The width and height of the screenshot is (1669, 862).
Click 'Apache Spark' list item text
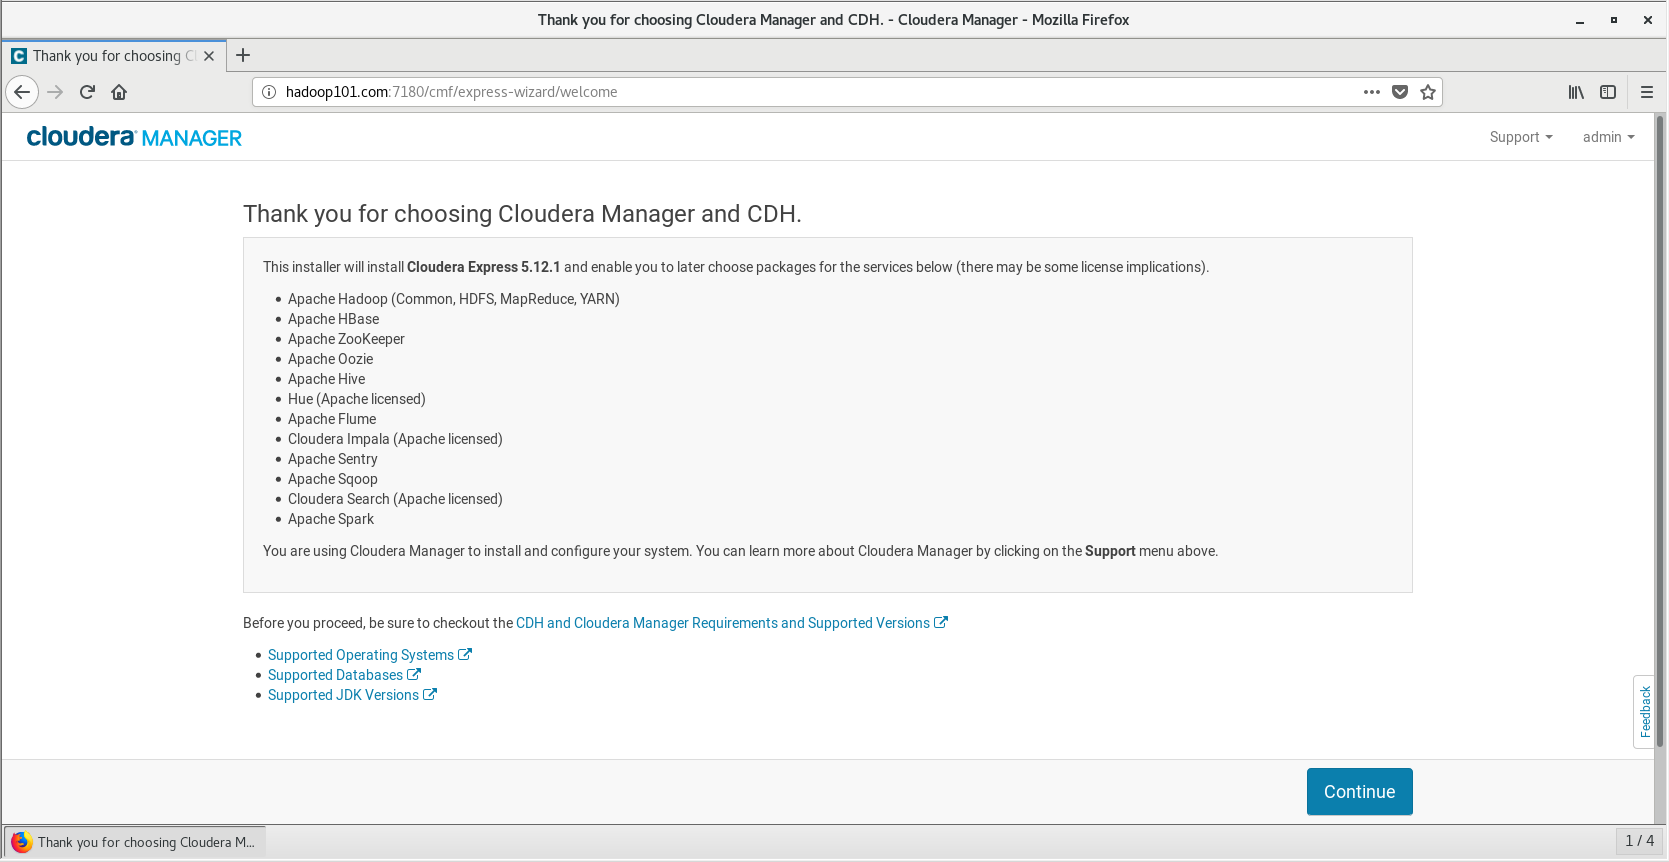(331, 519)
